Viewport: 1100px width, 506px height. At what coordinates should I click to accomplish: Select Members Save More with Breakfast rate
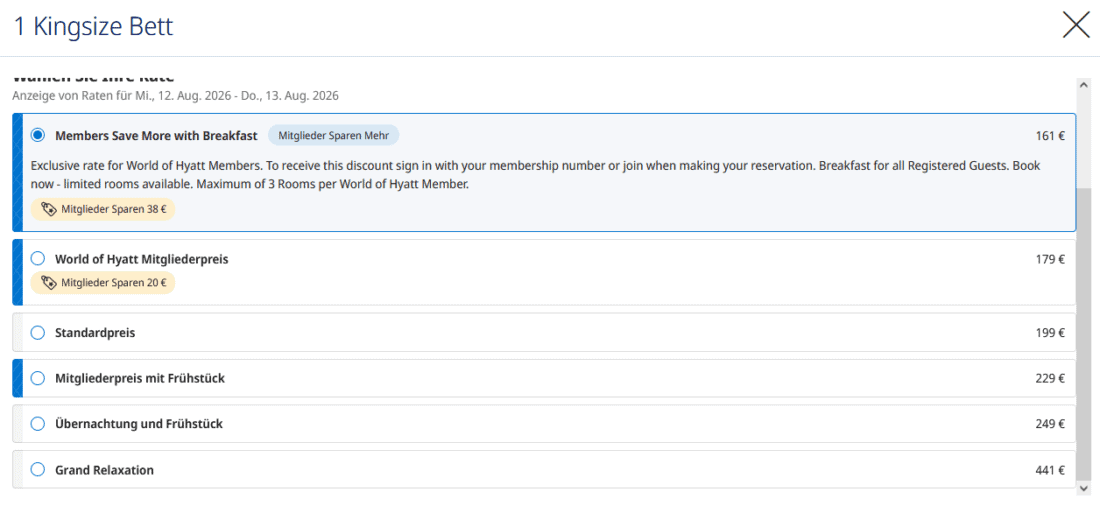coord(38,135)
